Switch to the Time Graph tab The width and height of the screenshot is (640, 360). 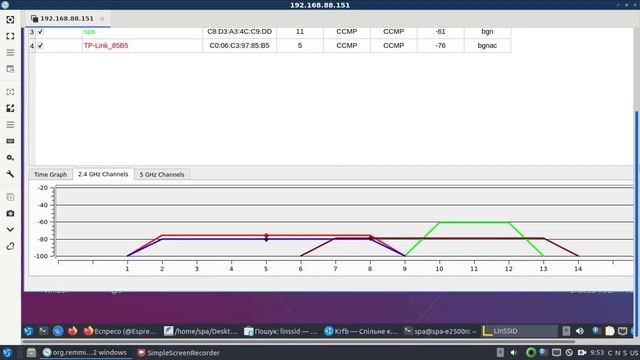(50, 174)
